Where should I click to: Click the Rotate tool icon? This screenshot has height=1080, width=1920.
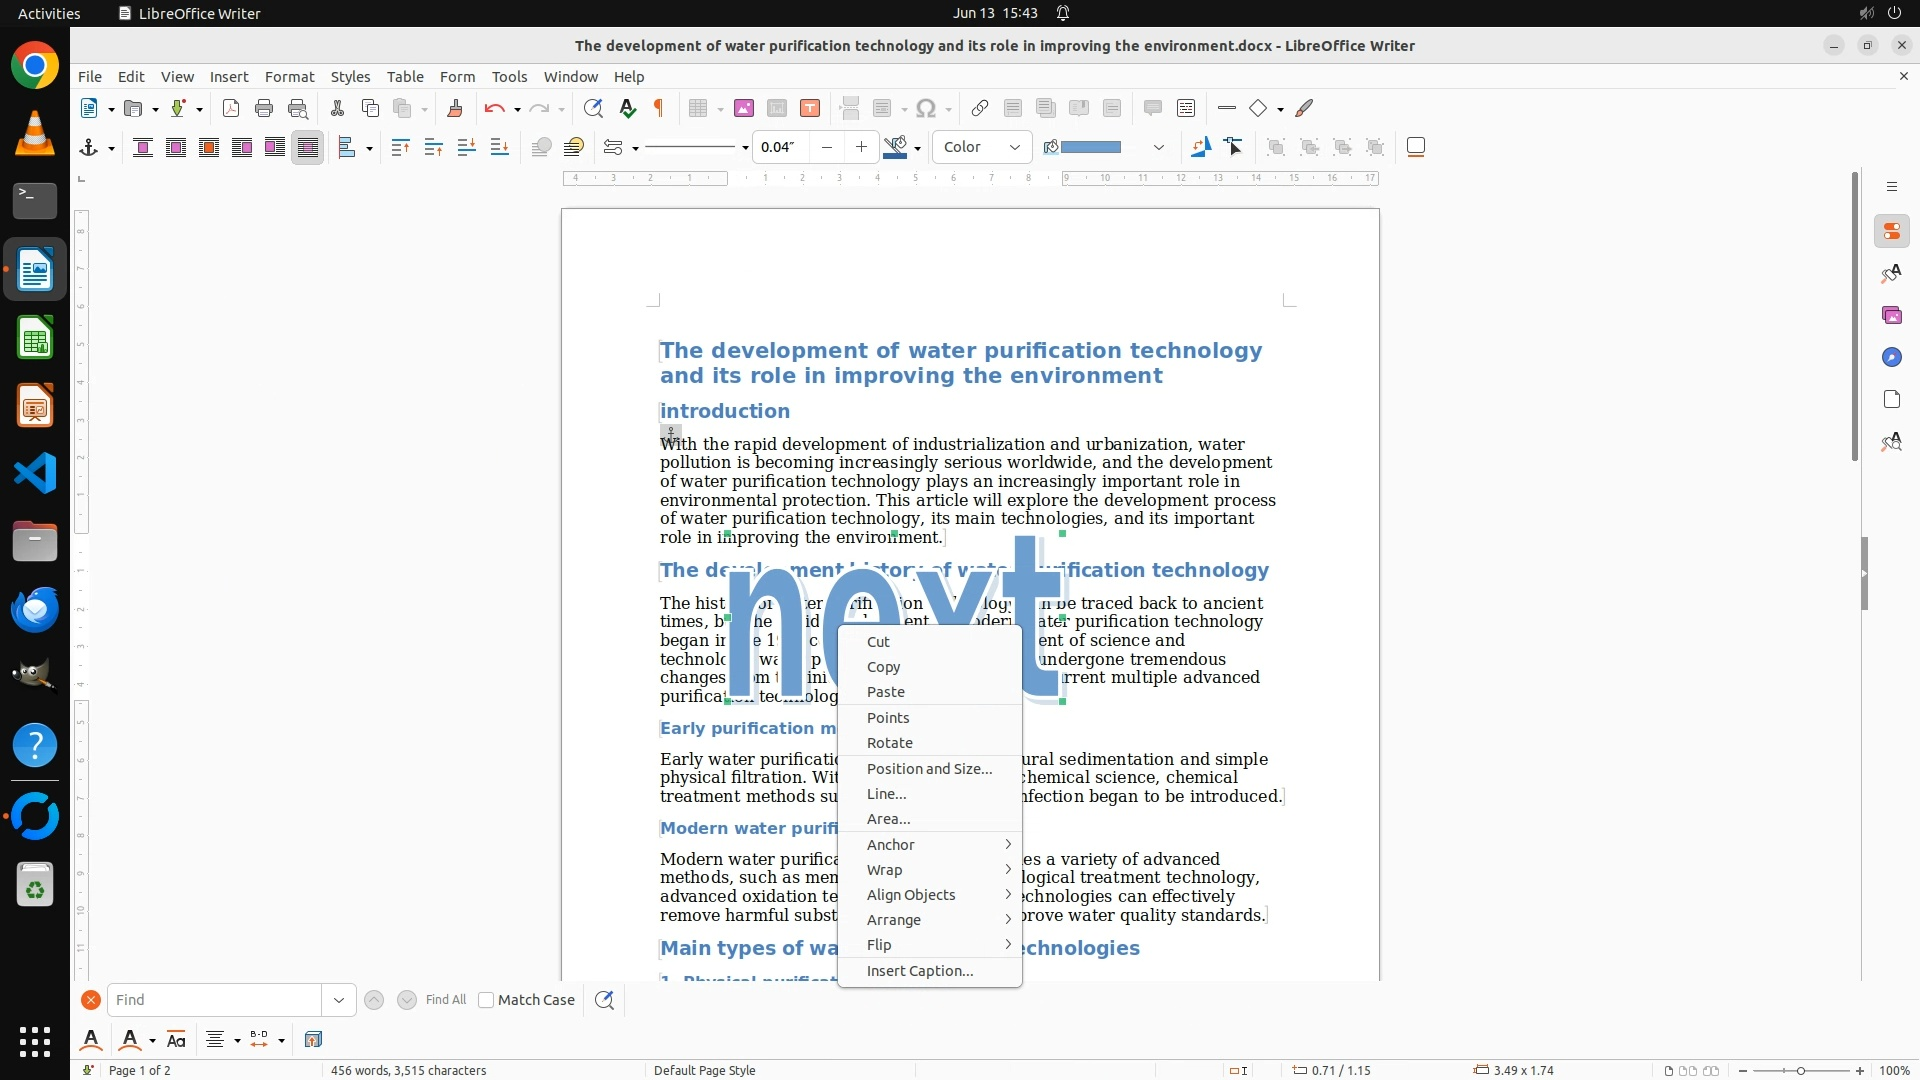(x=1200, y=147)
